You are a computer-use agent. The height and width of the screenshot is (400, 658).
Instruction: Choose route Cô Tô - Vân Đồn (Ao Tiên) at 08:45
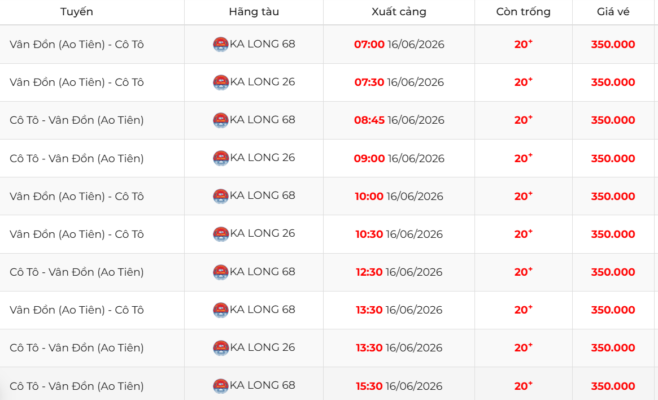77,120
